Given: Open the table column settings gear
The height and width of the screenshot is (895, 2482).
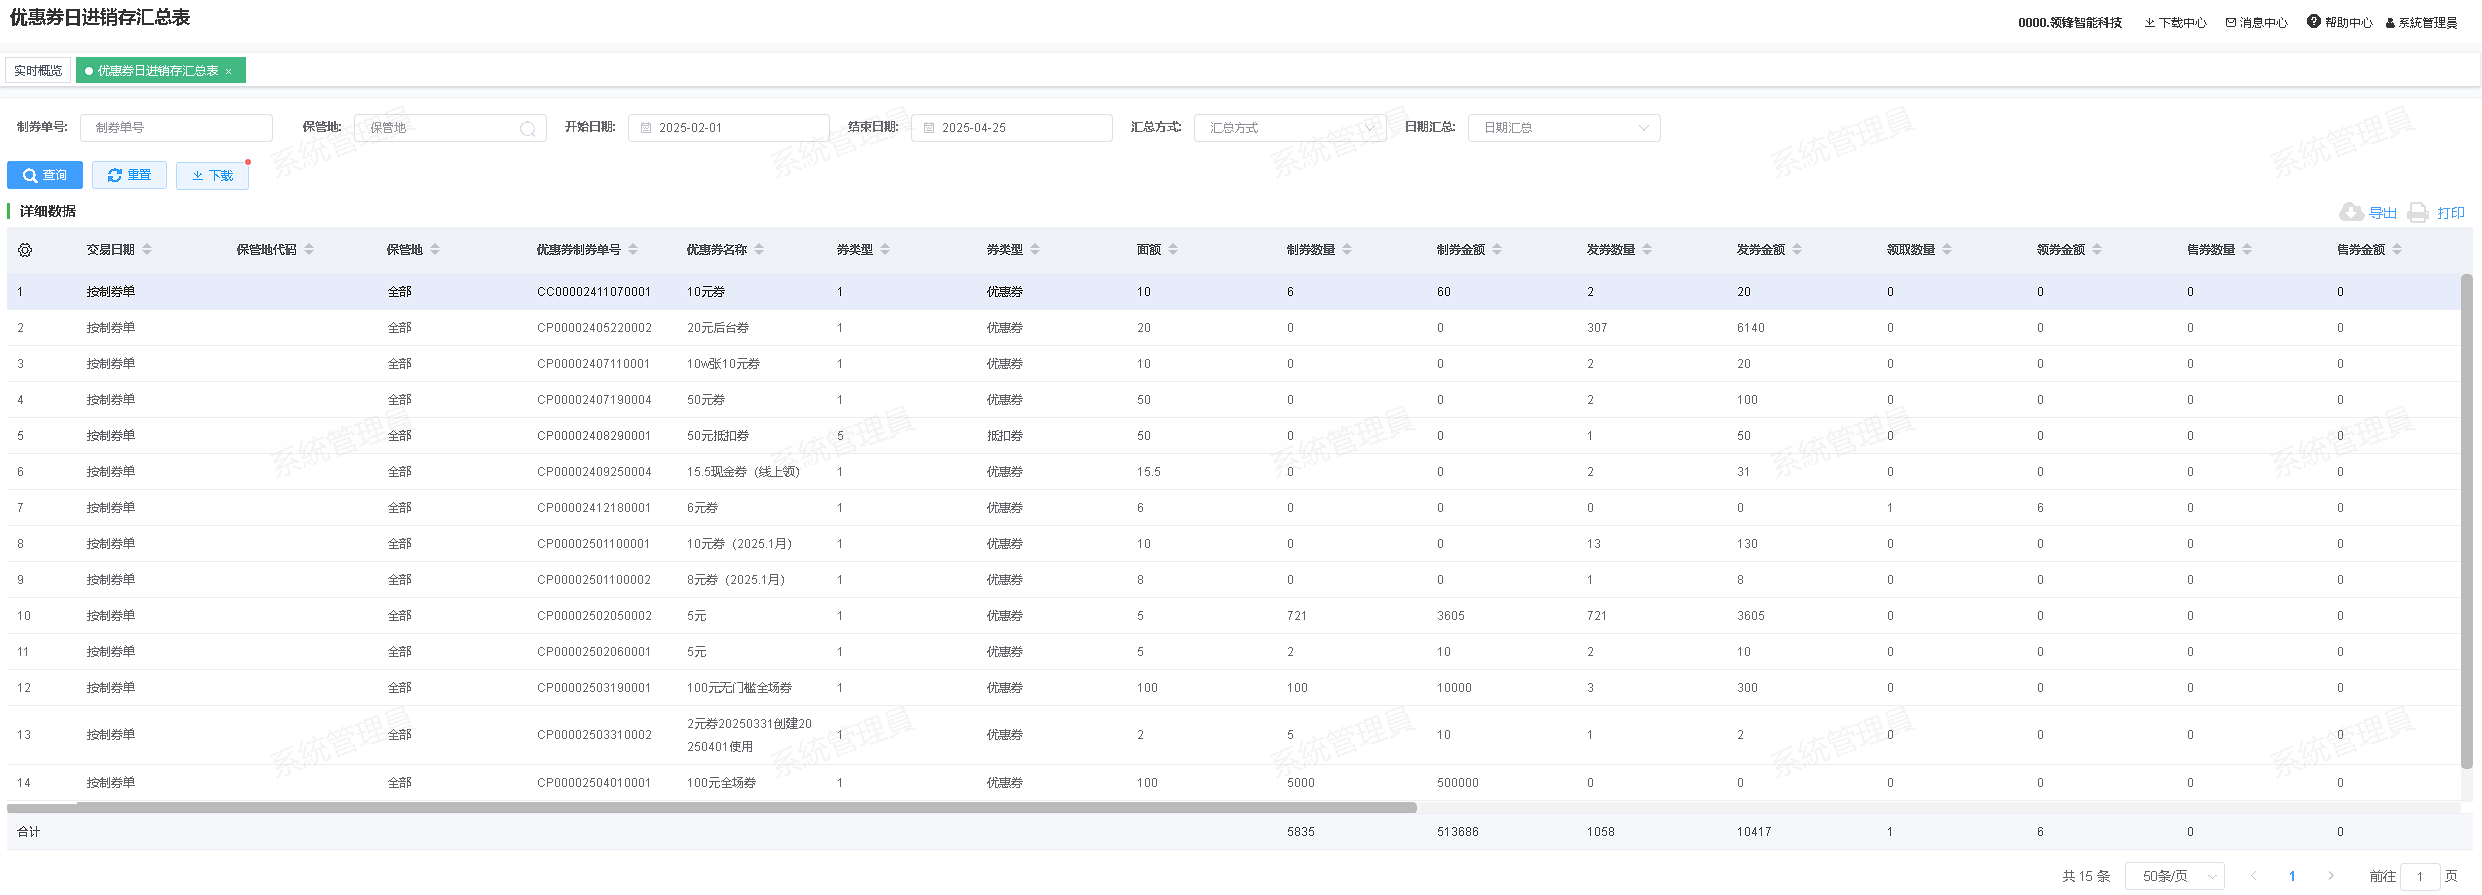Looking at the screenshot, I should [25, 250].
